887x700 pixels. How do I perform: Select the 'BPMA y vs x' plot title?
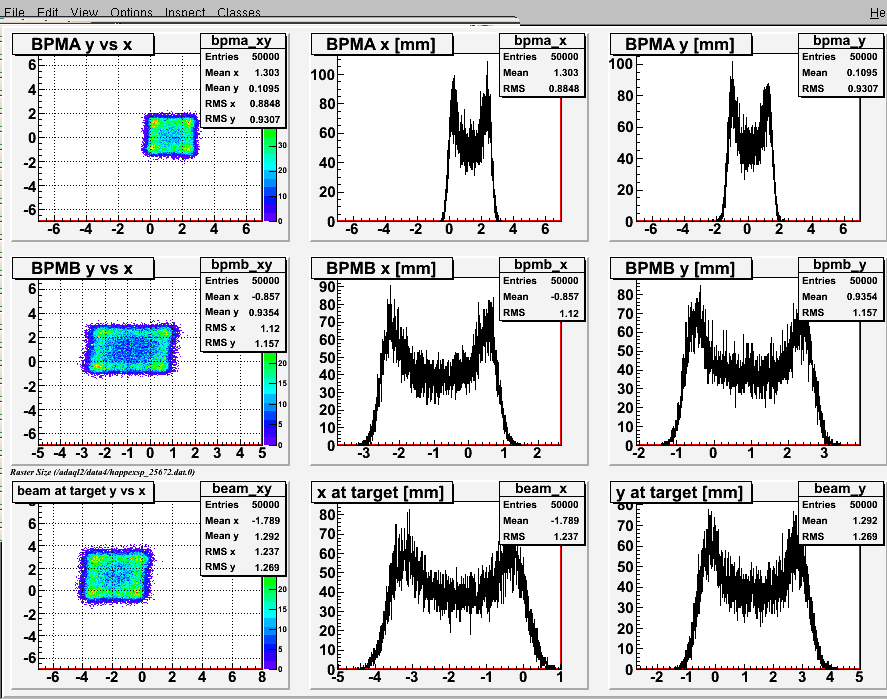(83, 44)
